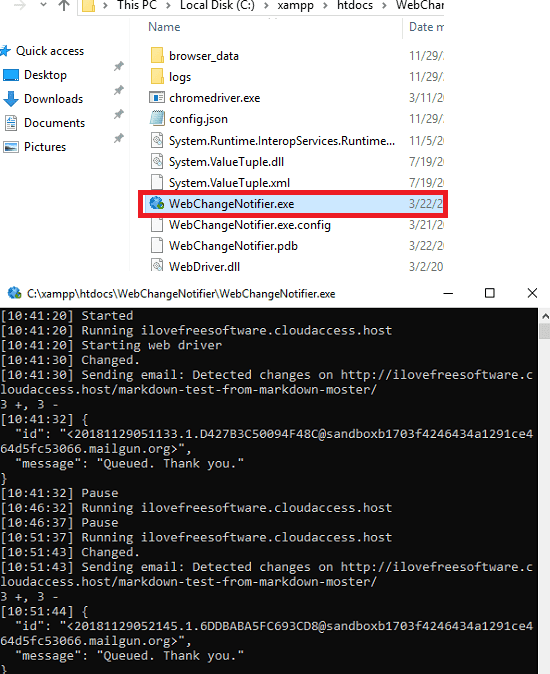Select the WebChangeNotifier.exe.config file icon

click(157, 224)
